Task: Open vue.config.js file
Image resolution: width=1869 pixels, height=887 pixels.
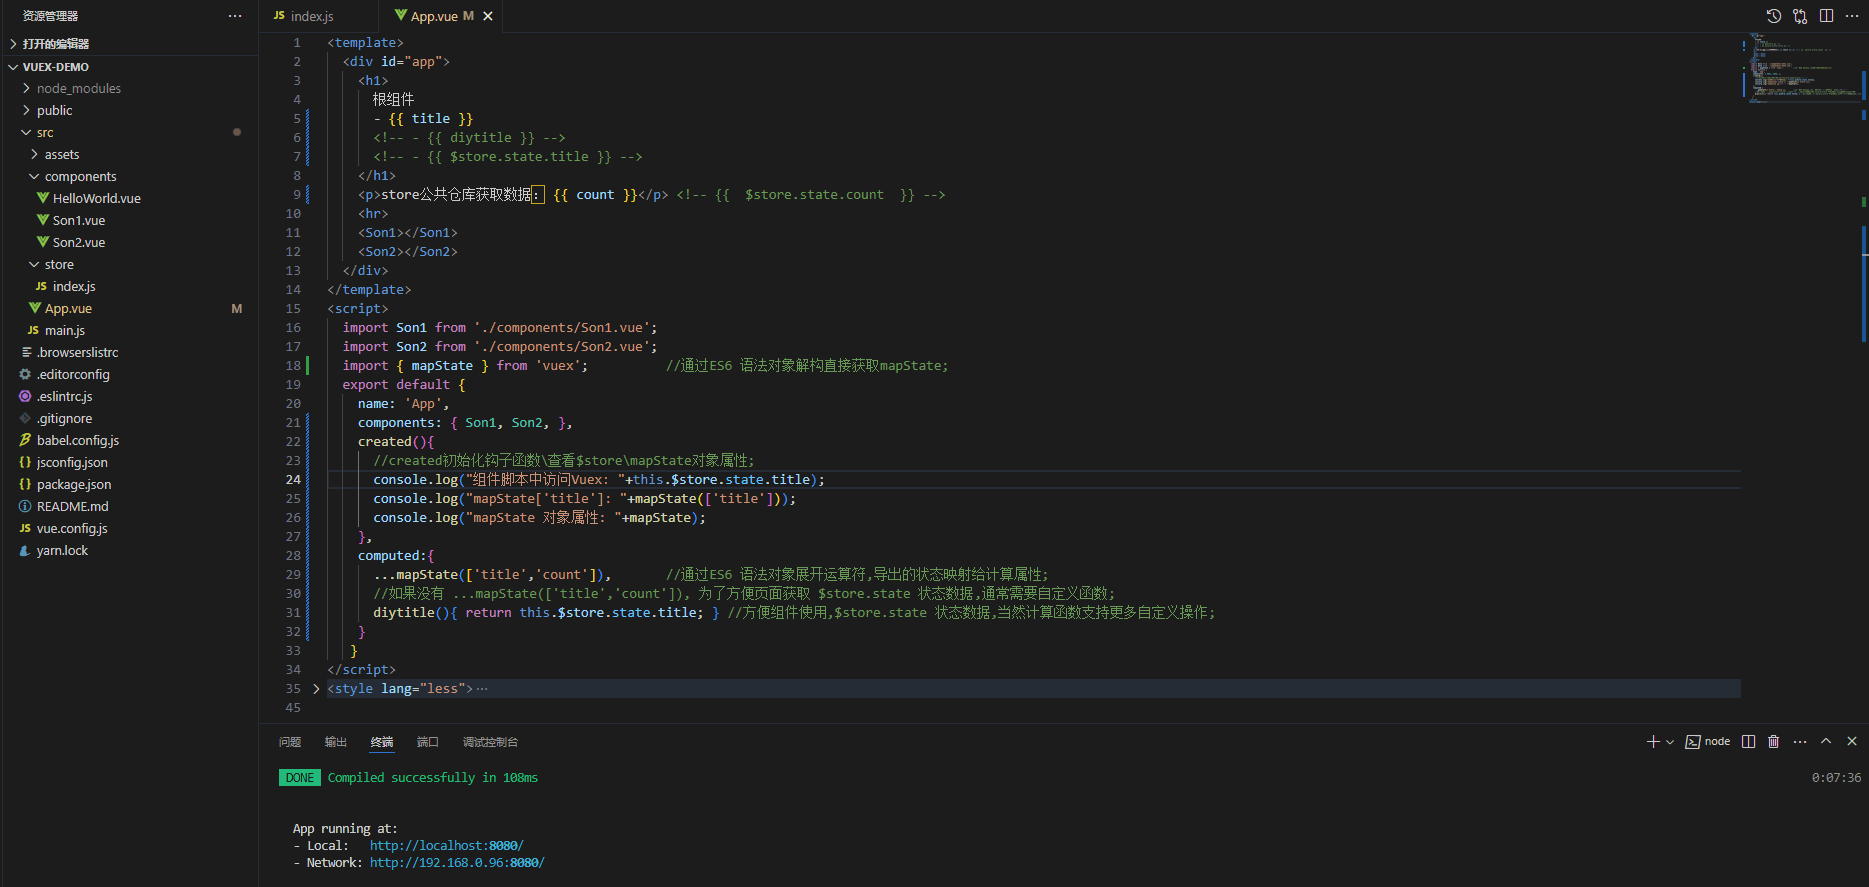Action: click(x=130, y=529)
